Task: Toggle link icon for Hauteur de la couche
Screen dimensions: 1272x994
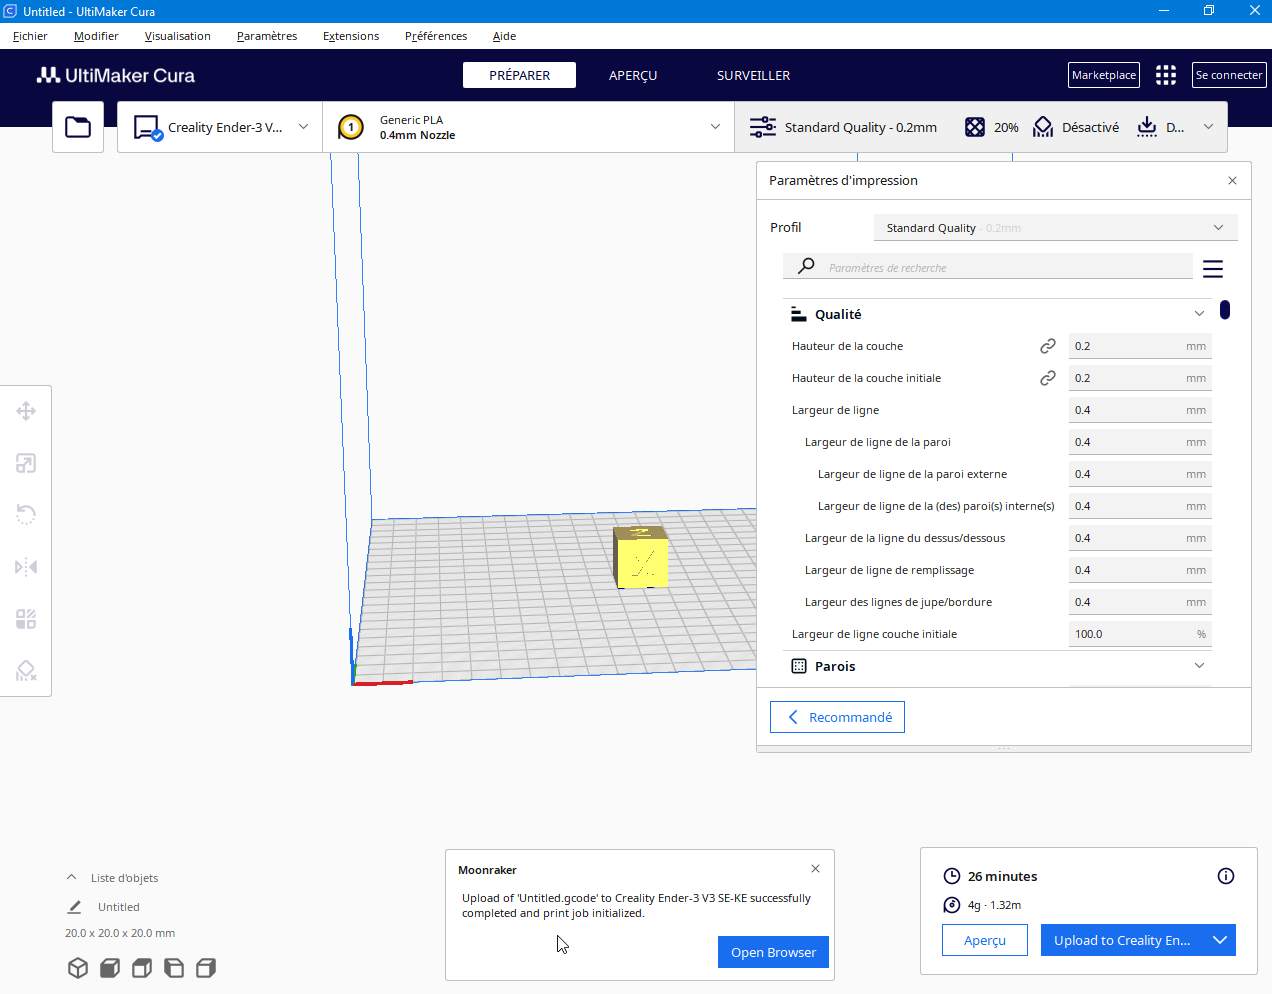Action: coord(1048,346)
